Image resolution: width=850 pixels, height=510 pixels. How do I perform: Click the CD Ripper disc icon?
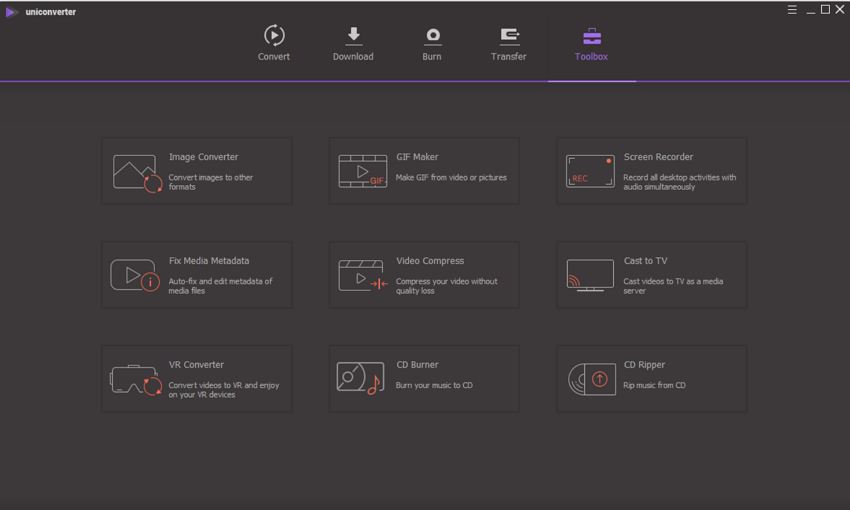click(592, 379)
